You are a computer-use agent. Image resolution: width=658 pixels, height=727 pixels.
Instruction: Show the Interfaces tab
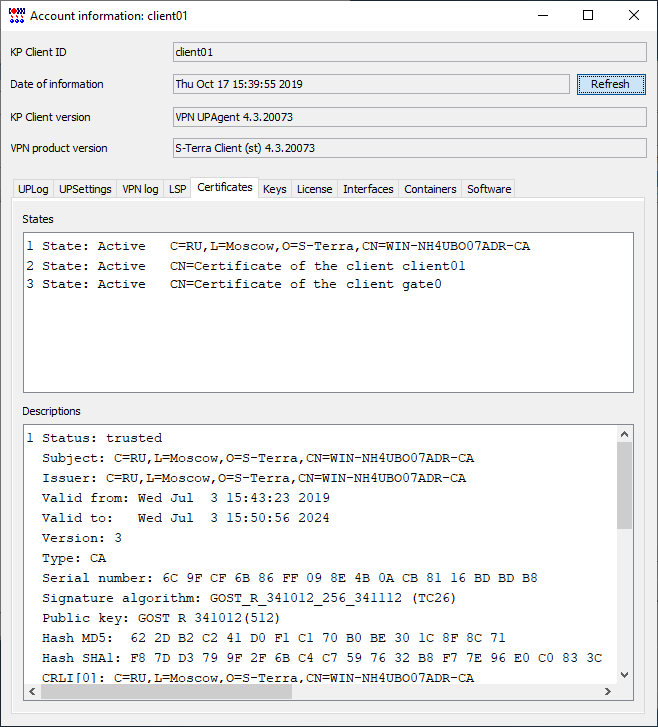tap(368, 189)
